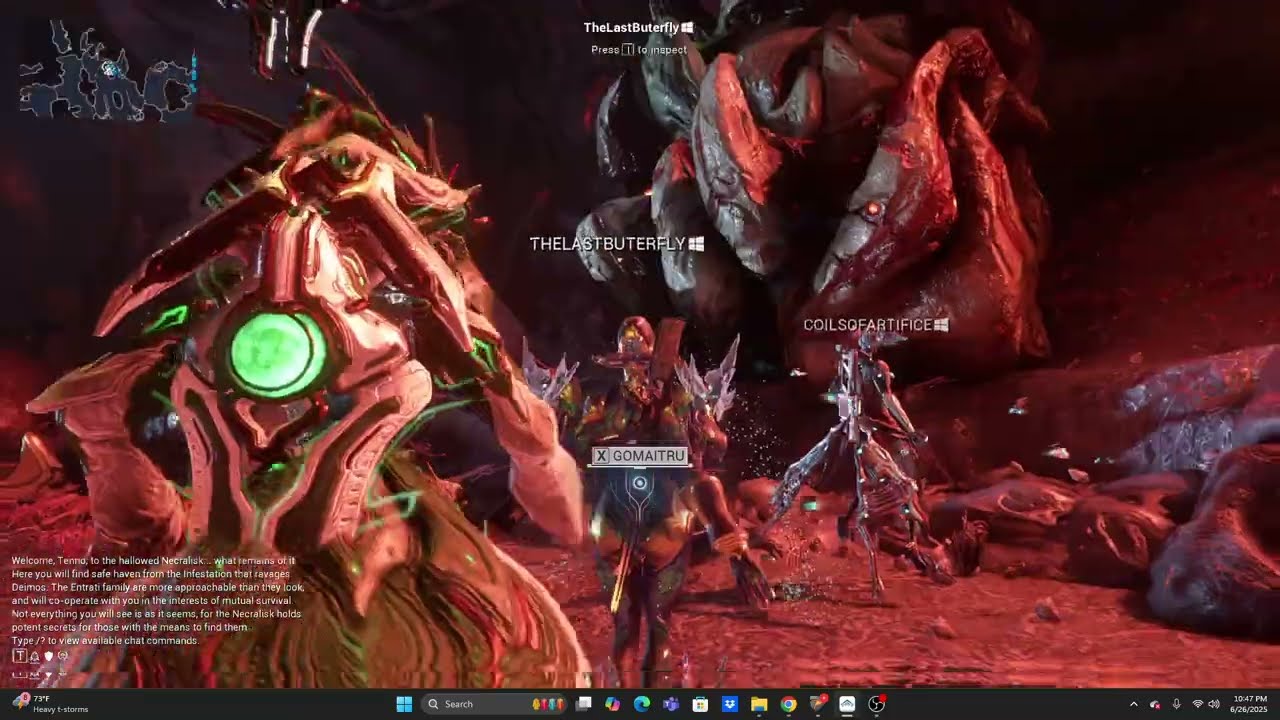Open Google Chrome from taskbar
1280x720 pixels.
click(788, 704)
